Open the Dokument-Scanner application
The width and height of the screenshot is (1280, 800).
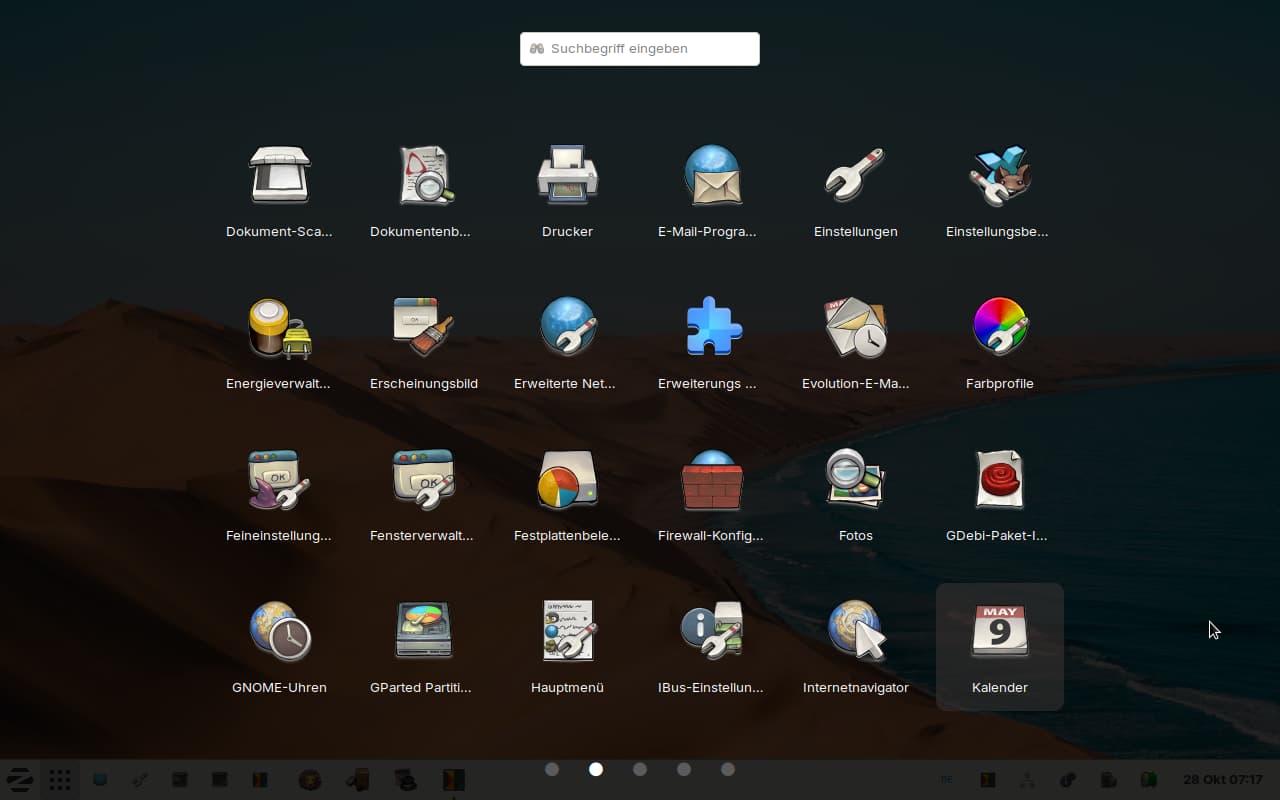pyautogui.click(x=279, y=176)
